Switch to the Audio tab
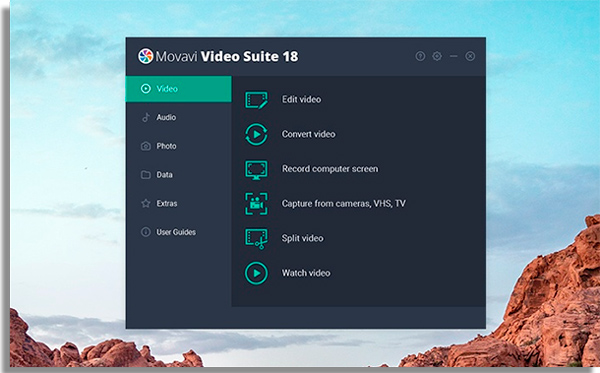The image size is (600, 373). pos(179,117)
